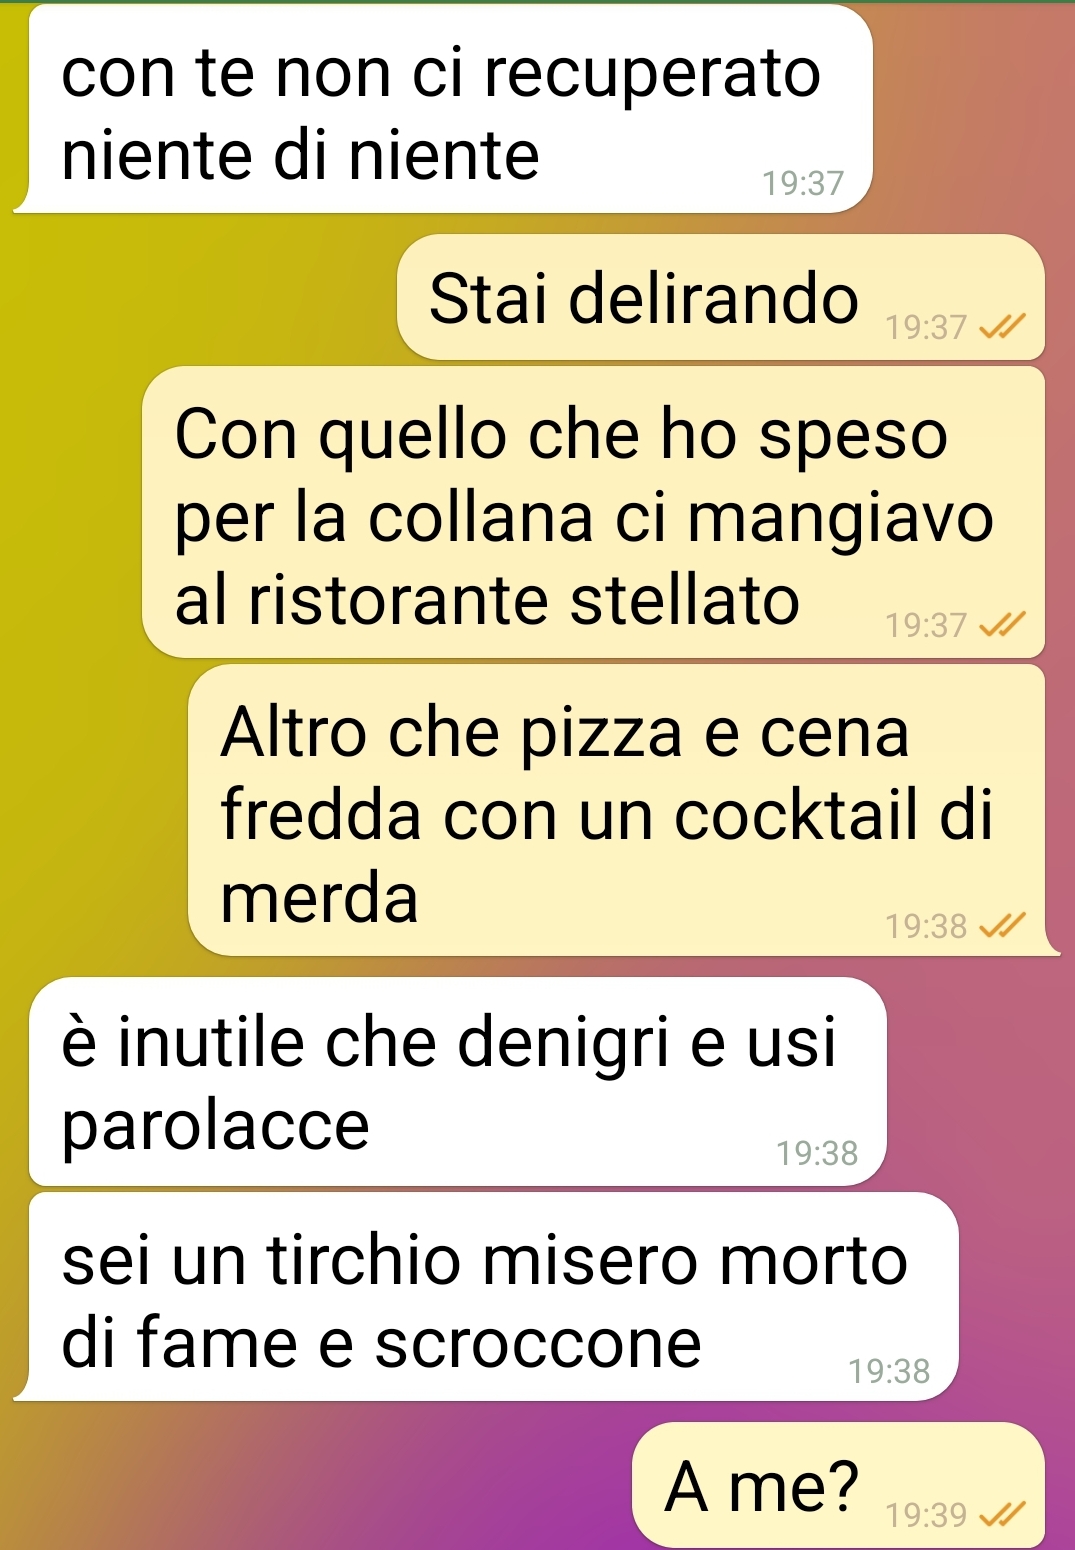
Task: Tap the 19:37 timestamp next to 'Stai delirando'
Action: (x=926, y=327)
